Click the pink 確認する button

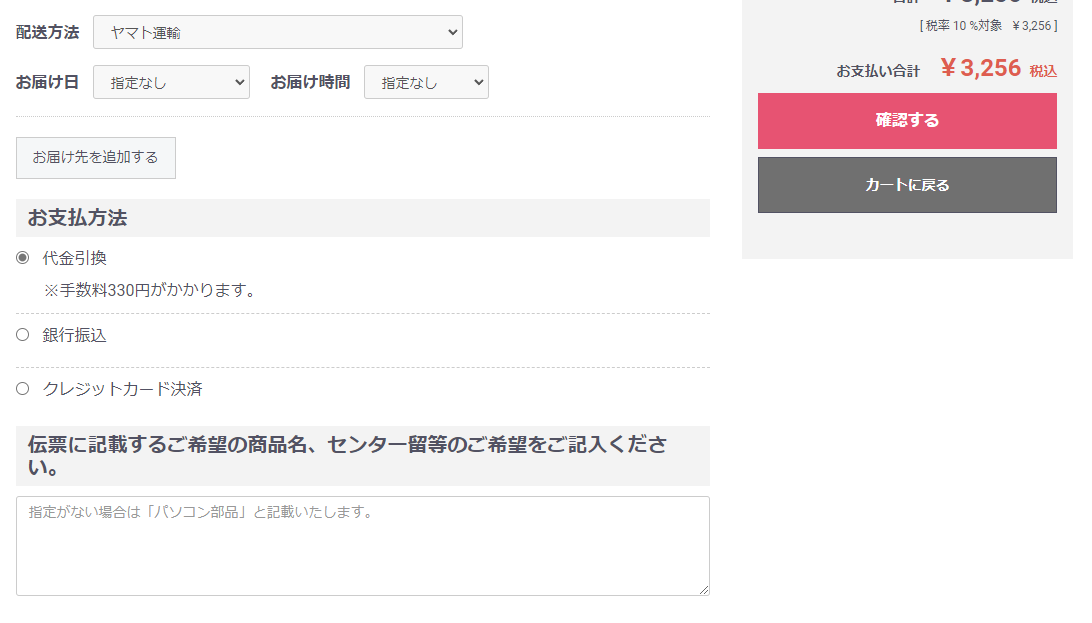click(x=907, y=121)
